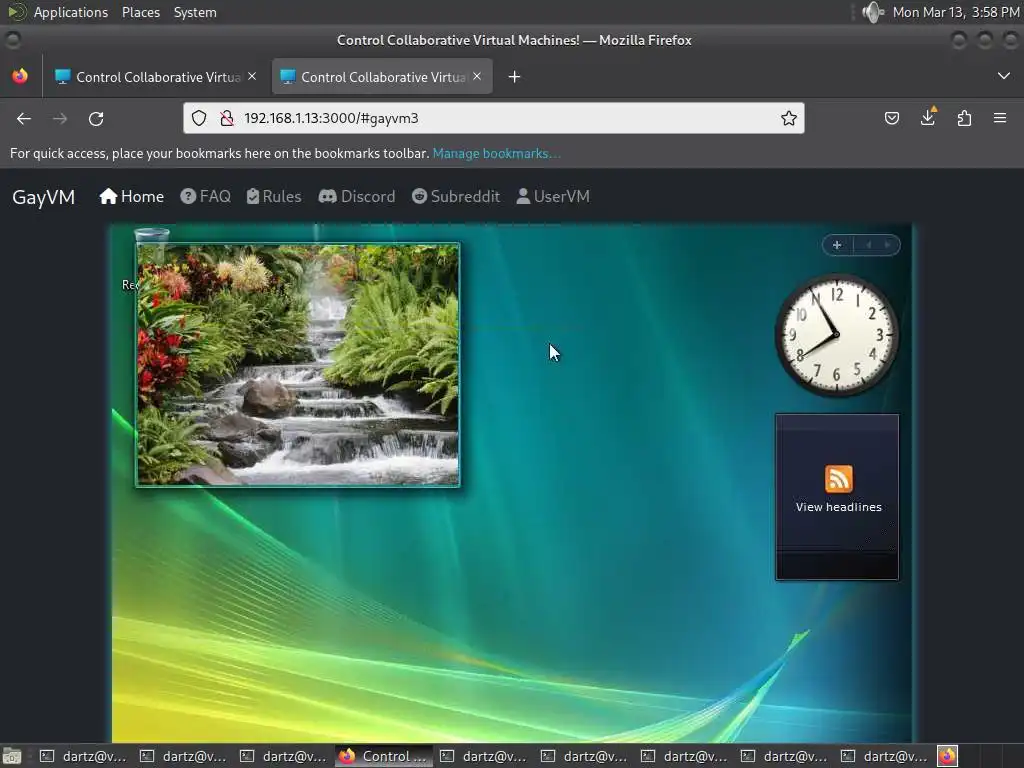Add a gadget with the sidebar plus button
Viewport: 1024px width, 768px height.
click(837, 245)
